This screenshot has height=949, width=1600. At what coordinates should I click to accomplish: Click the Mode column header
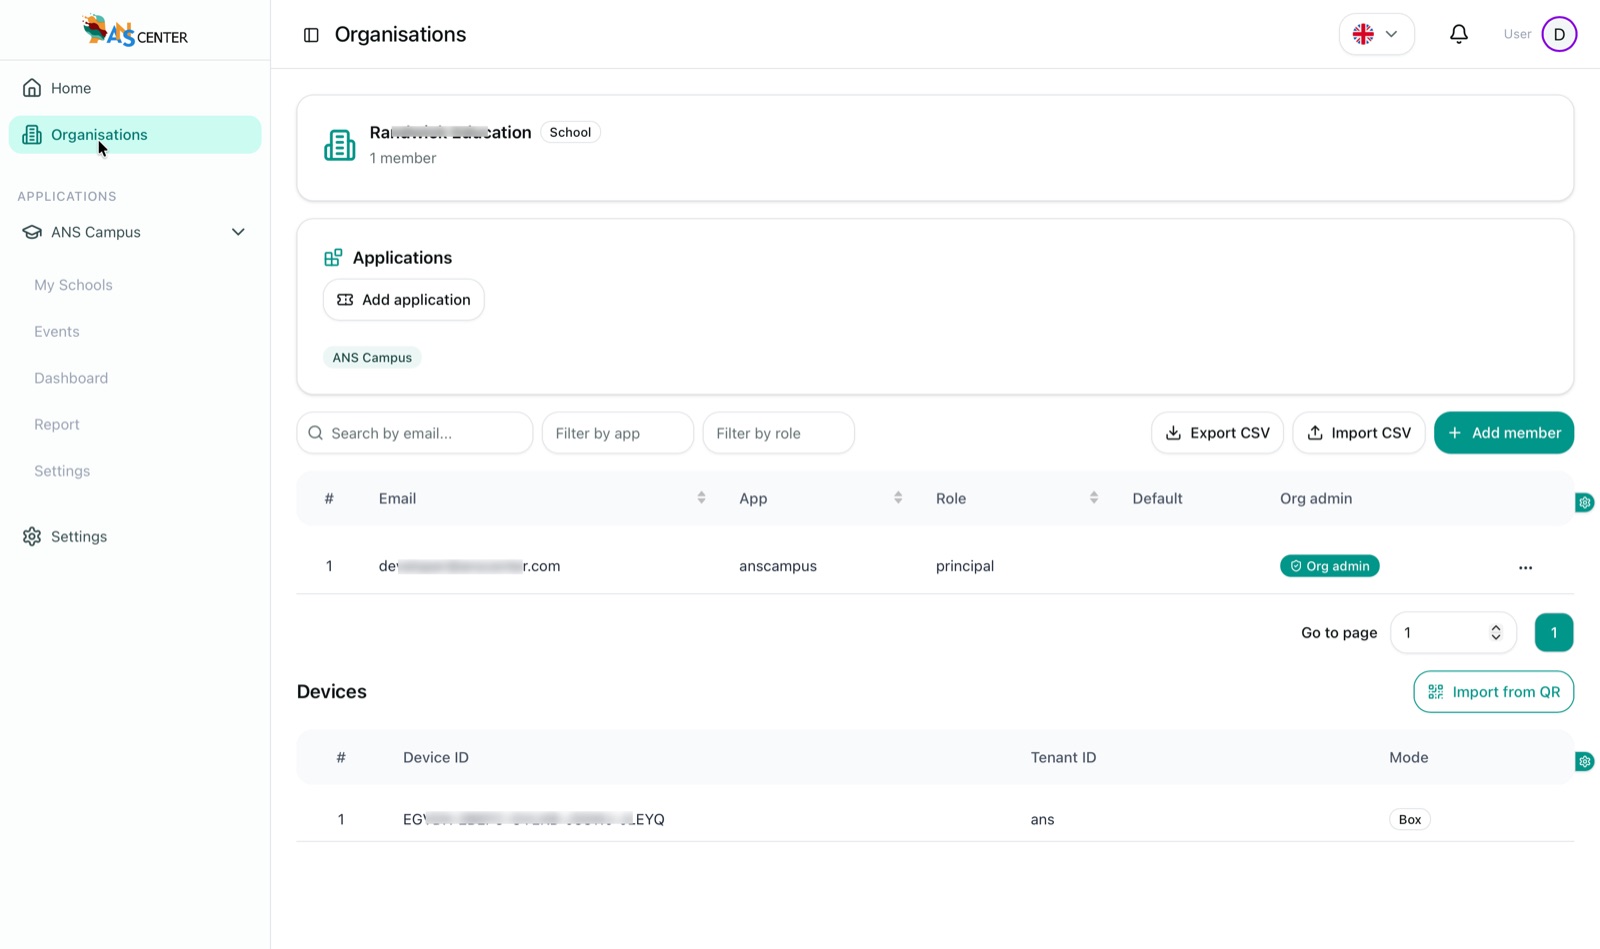pyautogui.click(x=1408, y=758)
